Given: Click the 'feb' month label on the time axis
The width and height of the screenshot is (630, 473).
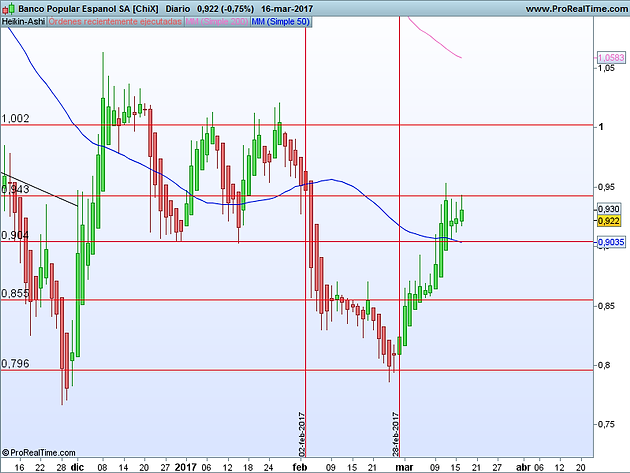Looking at the screenshot, I should coord(300,467).
